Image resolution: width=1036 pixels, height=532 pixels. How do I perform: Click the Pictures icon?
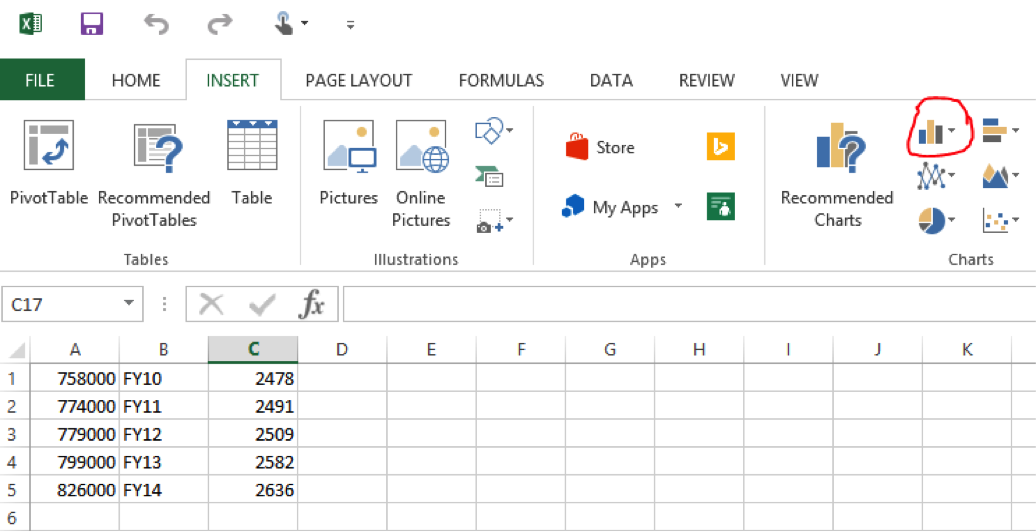[348, 146]
